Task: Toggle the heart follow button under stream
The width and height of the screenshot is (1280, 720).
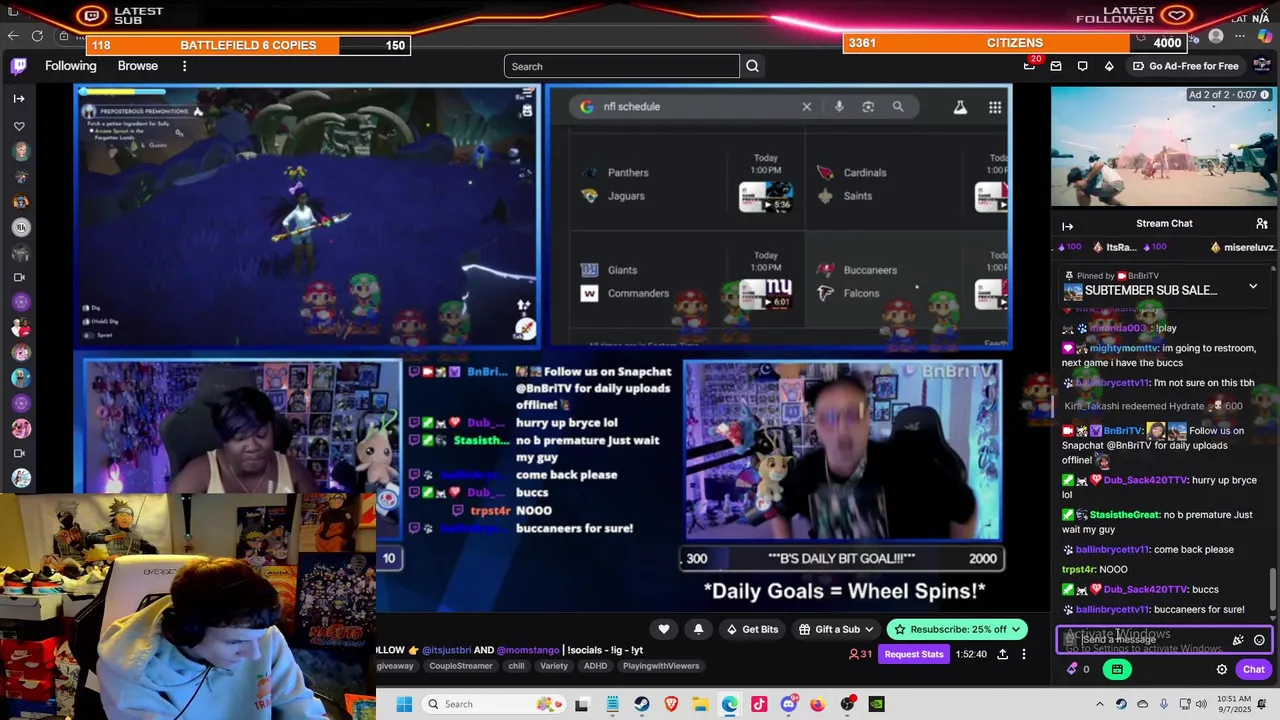Action: pos(663,629)
